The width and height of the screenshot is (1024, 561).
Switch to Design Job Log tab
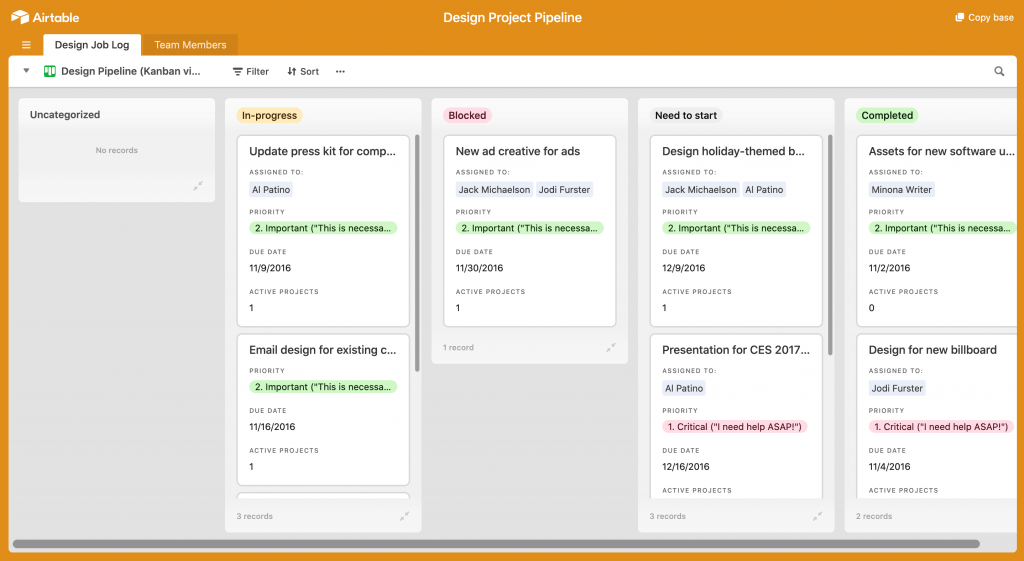coord(92,45)
